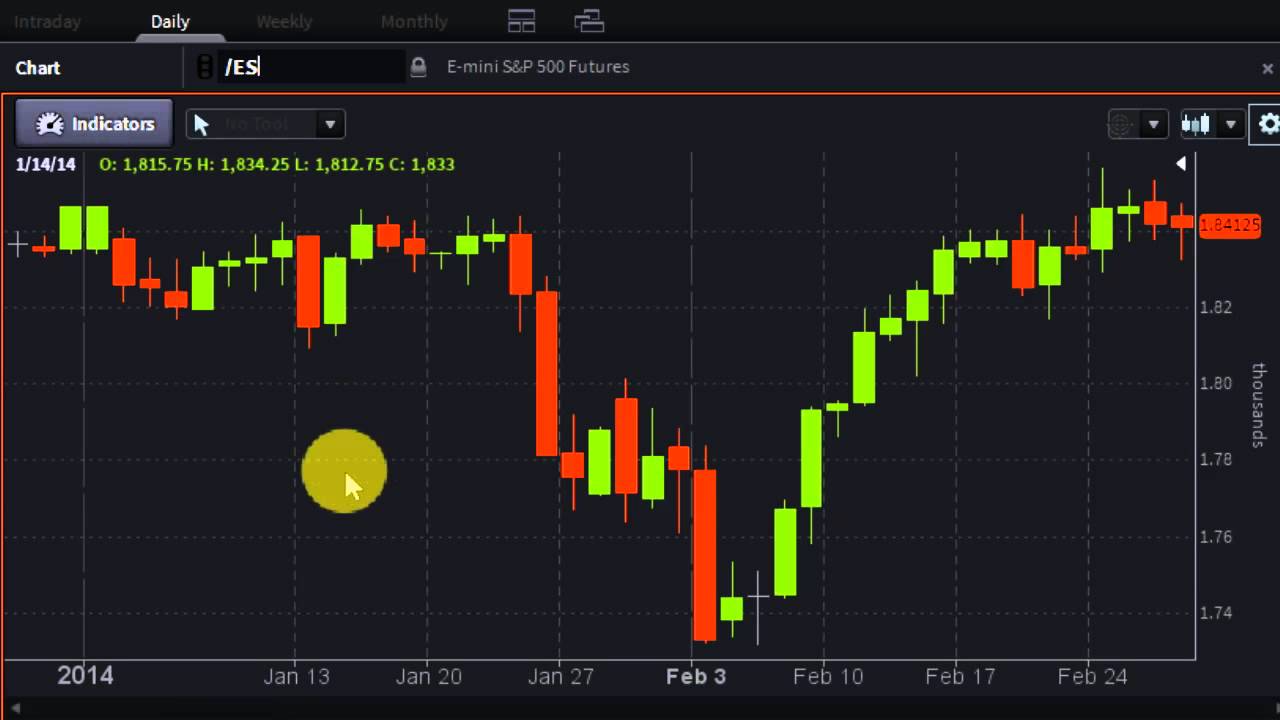1280x720 pixels.
Task: Click the /ES symbol input field
Action: (312, 67)
